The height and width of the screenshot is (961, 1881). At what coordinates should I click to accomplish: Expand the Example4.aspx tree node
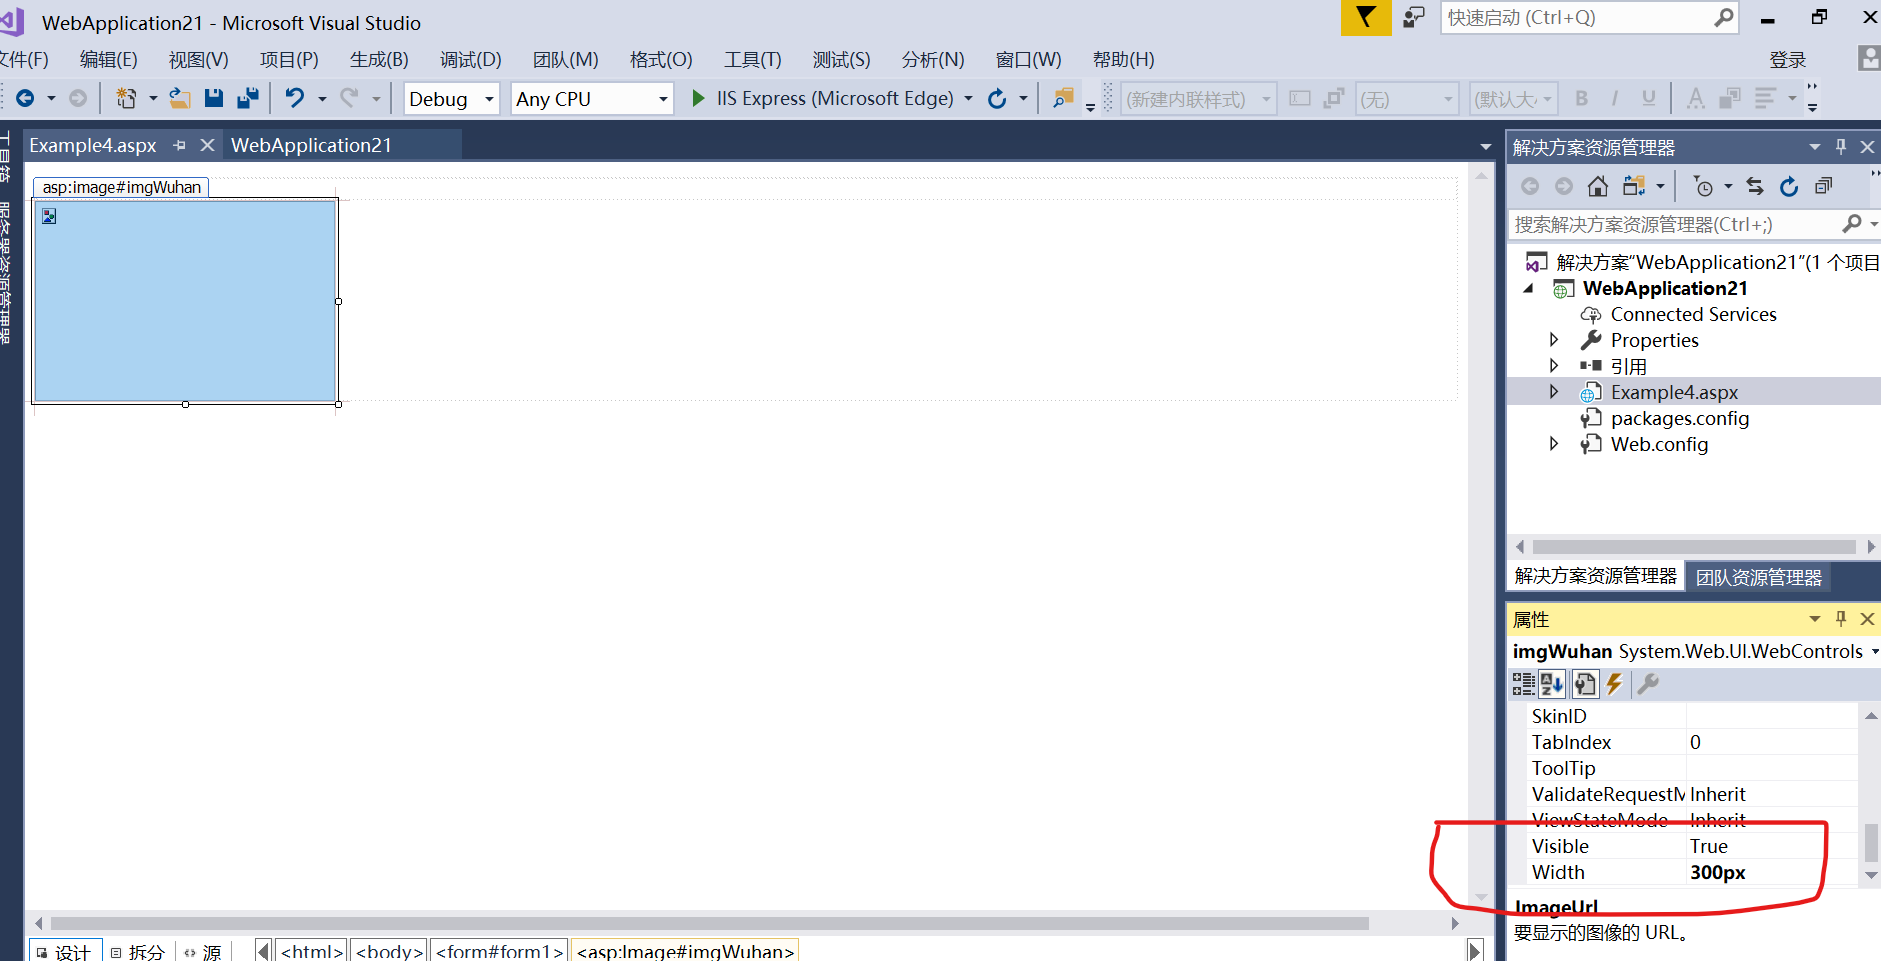pyautogui.click(x=1554, y=391)
